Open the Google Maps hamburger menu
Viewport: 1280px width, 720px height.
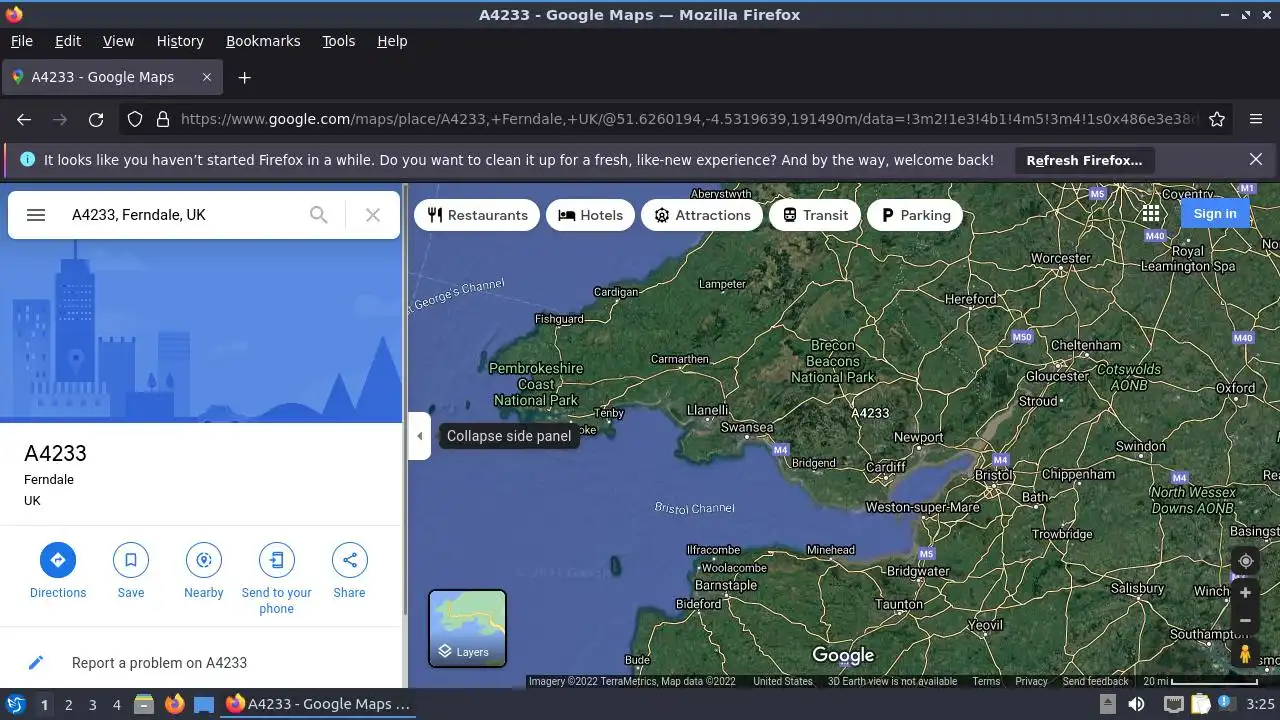click(x=36, y=215)
